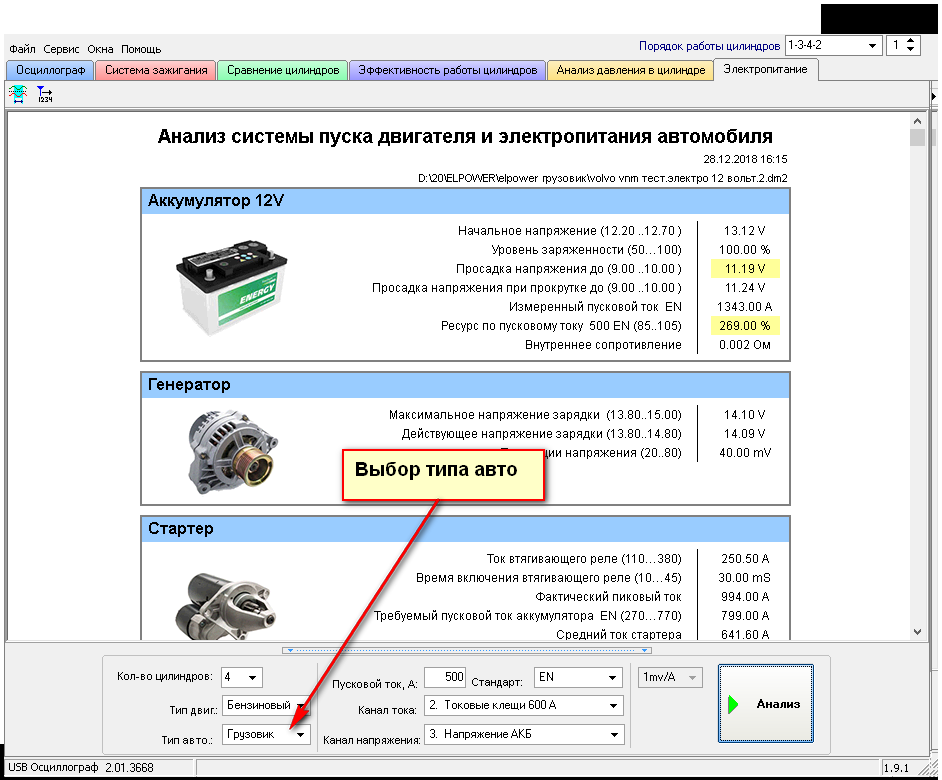
Task: Click the 1343.00 A measured current value
Action: [745, 306]
